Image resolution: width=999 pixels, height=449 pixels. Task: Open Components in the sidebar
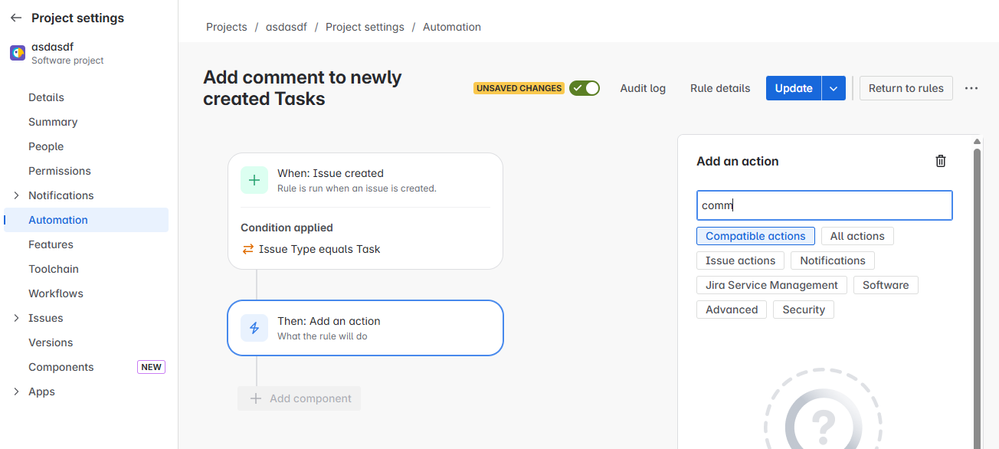click(61, 367)
